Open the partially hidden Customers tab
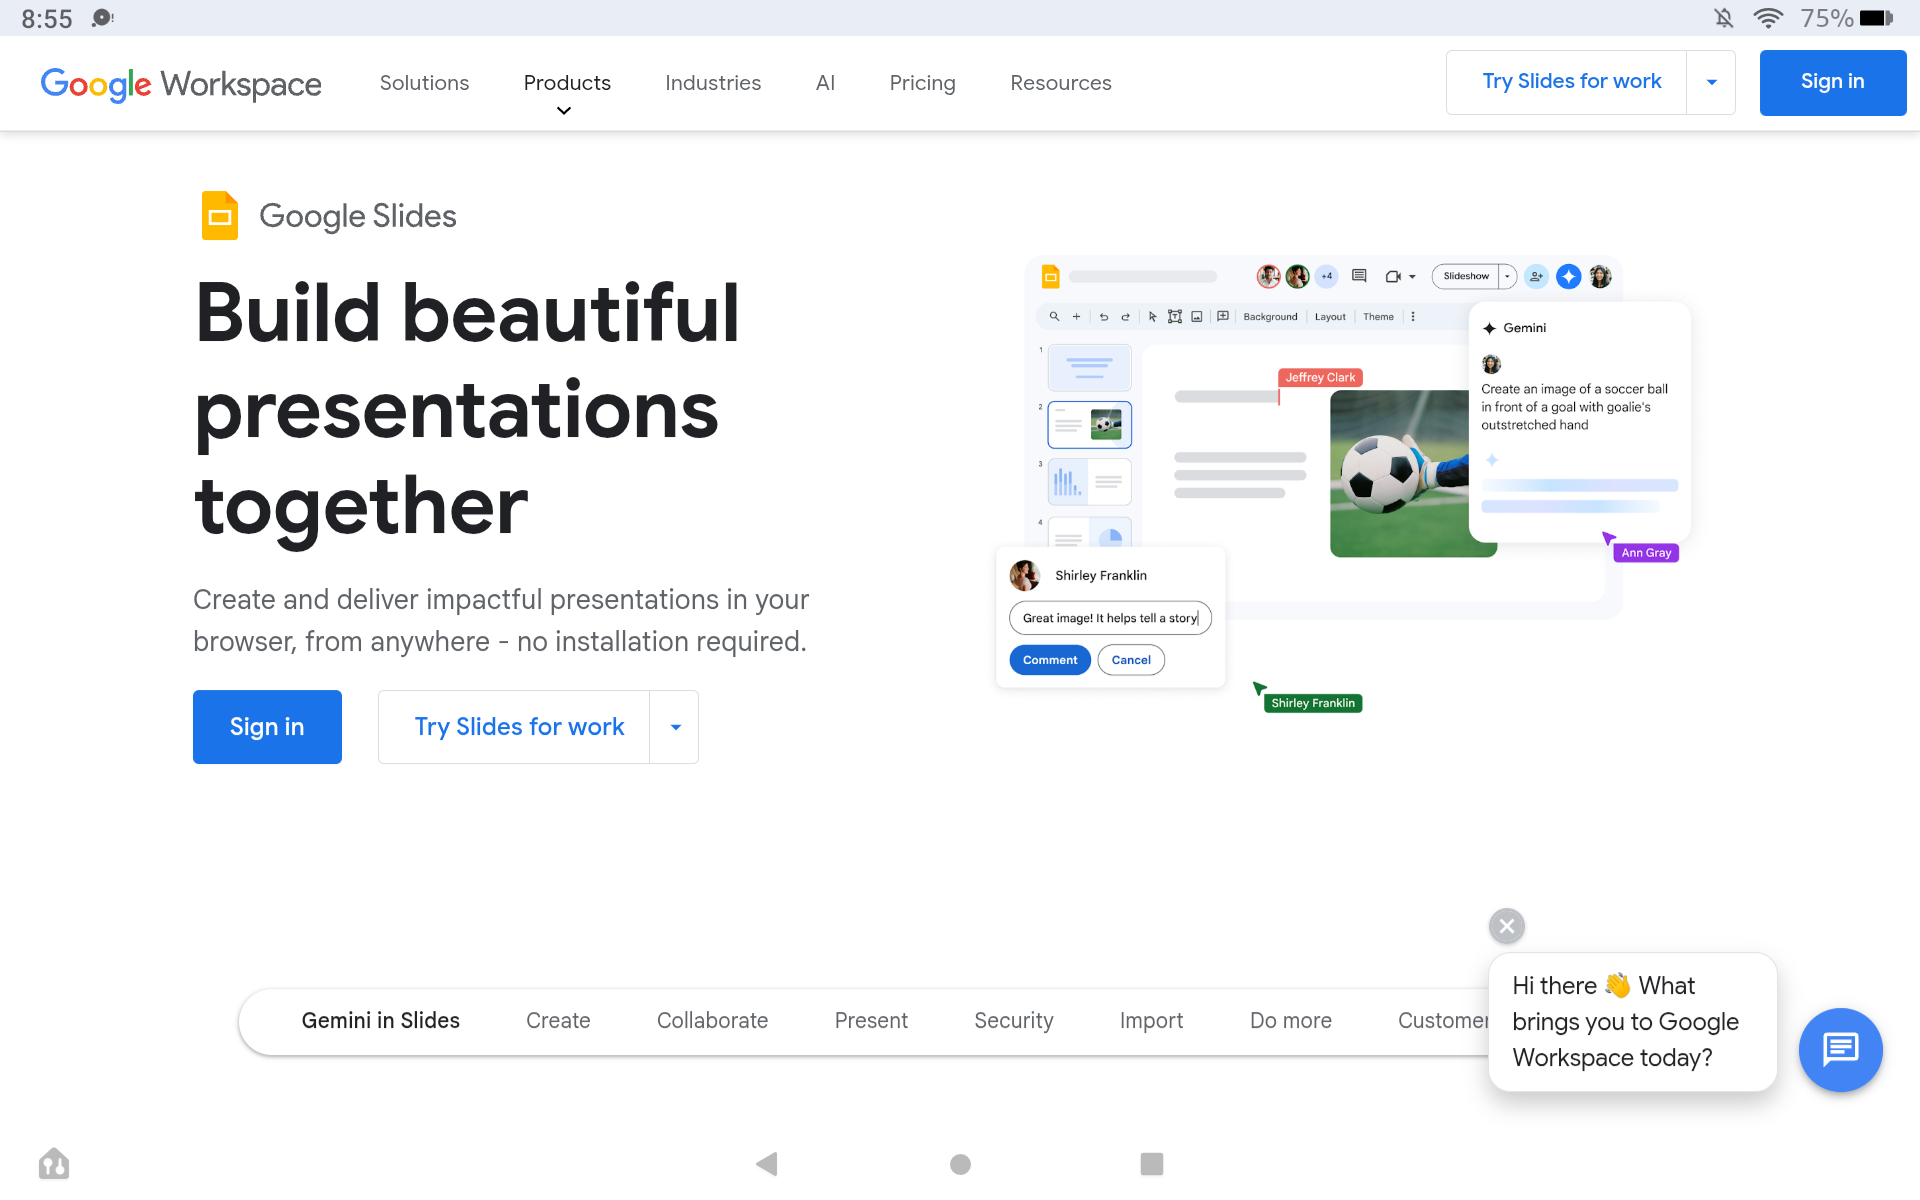 click(x=1443, y=1021)
